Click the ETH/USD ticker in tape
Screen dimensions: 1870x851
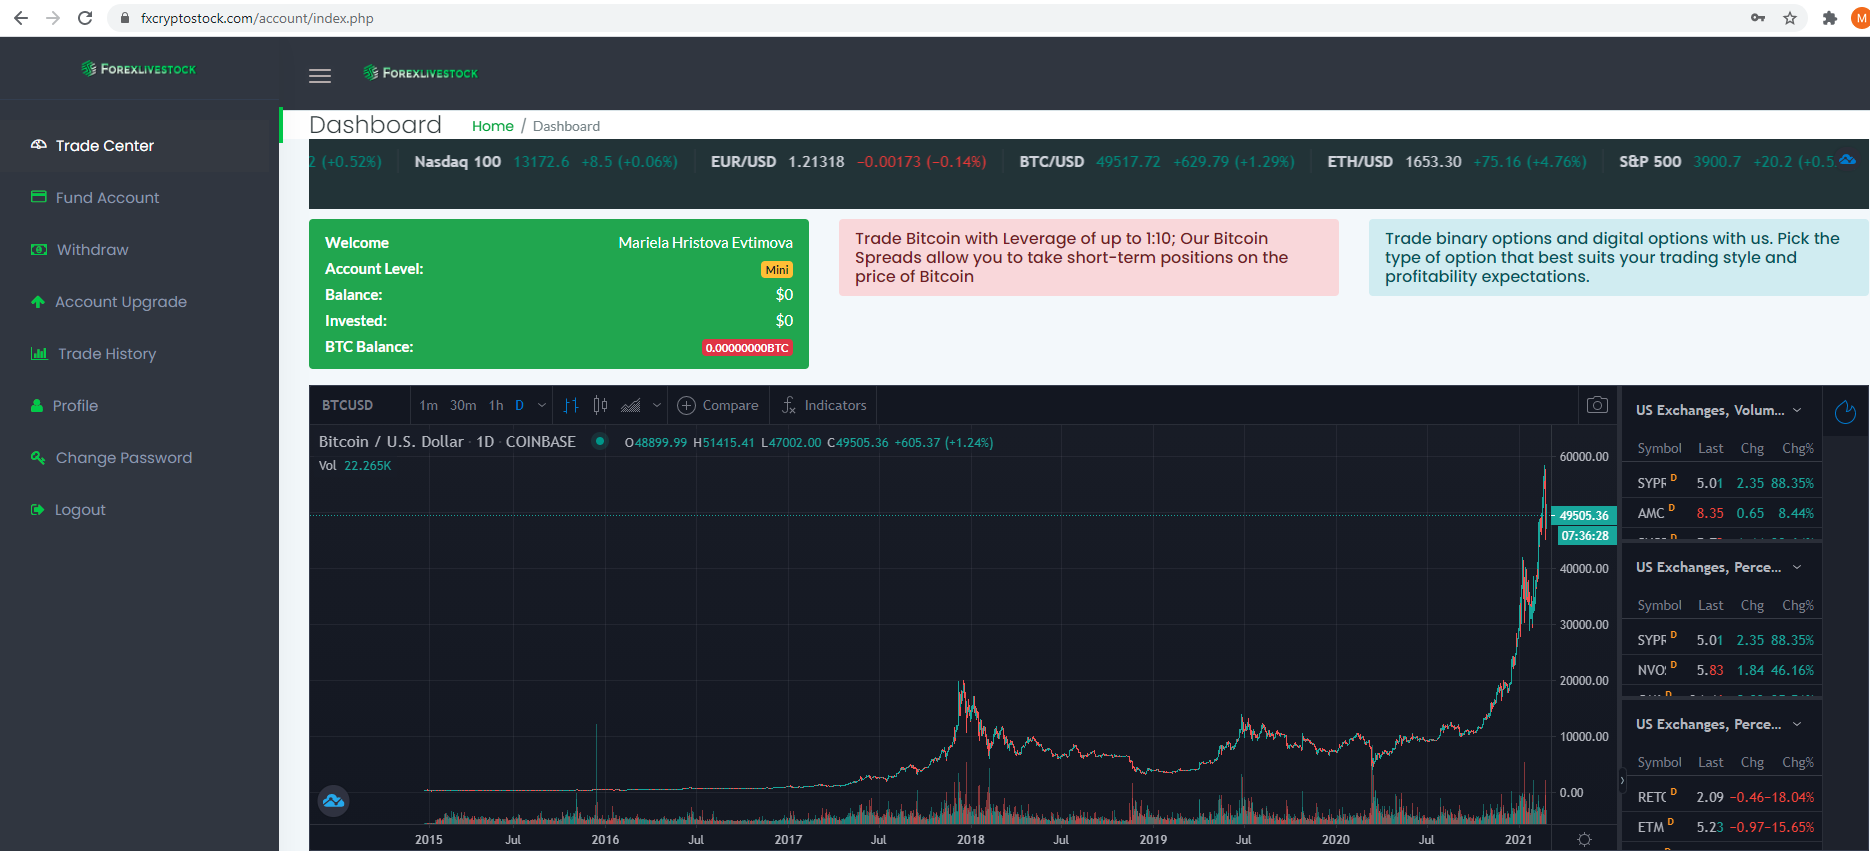pos(1457,161)
